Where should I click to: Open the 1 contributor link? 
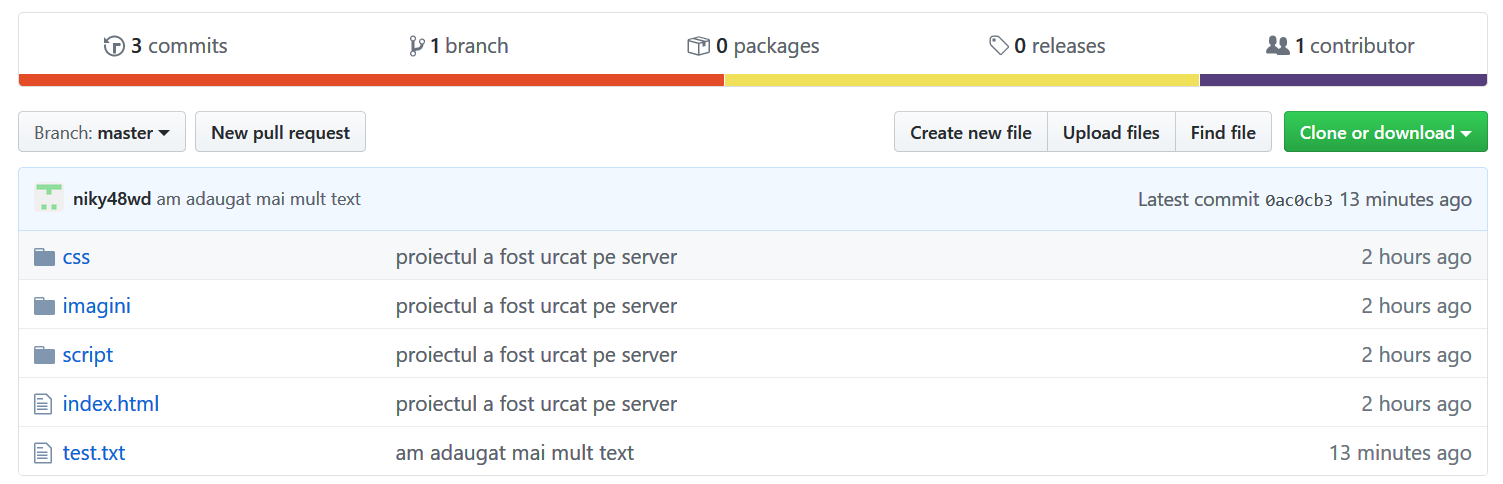(1340, 46)
